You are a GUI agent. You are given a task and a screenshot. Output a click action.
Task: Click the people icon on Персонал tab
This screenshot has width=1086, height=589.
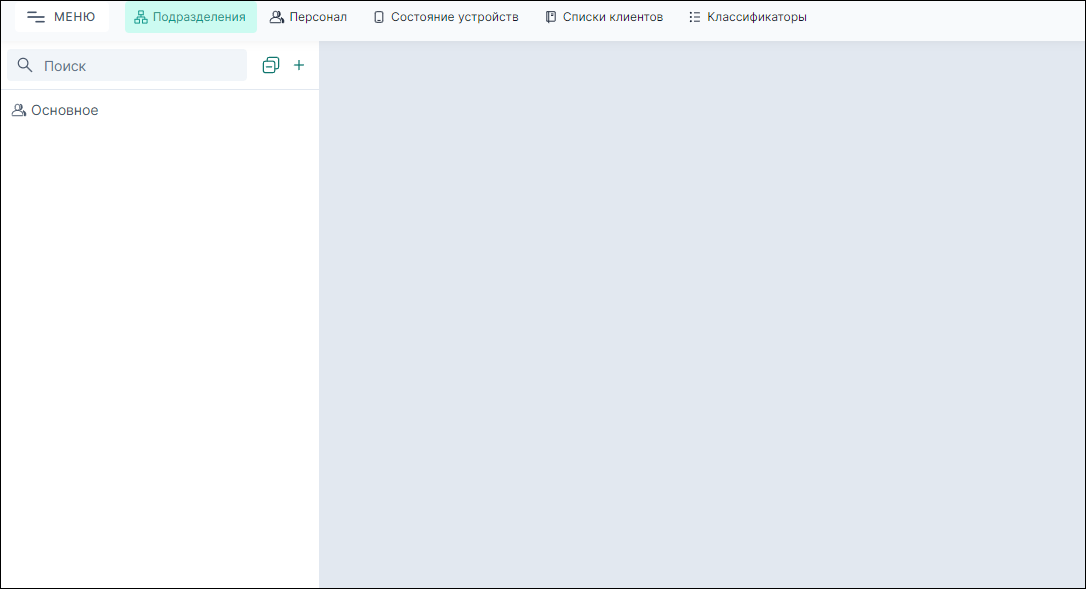click(276, 17)
